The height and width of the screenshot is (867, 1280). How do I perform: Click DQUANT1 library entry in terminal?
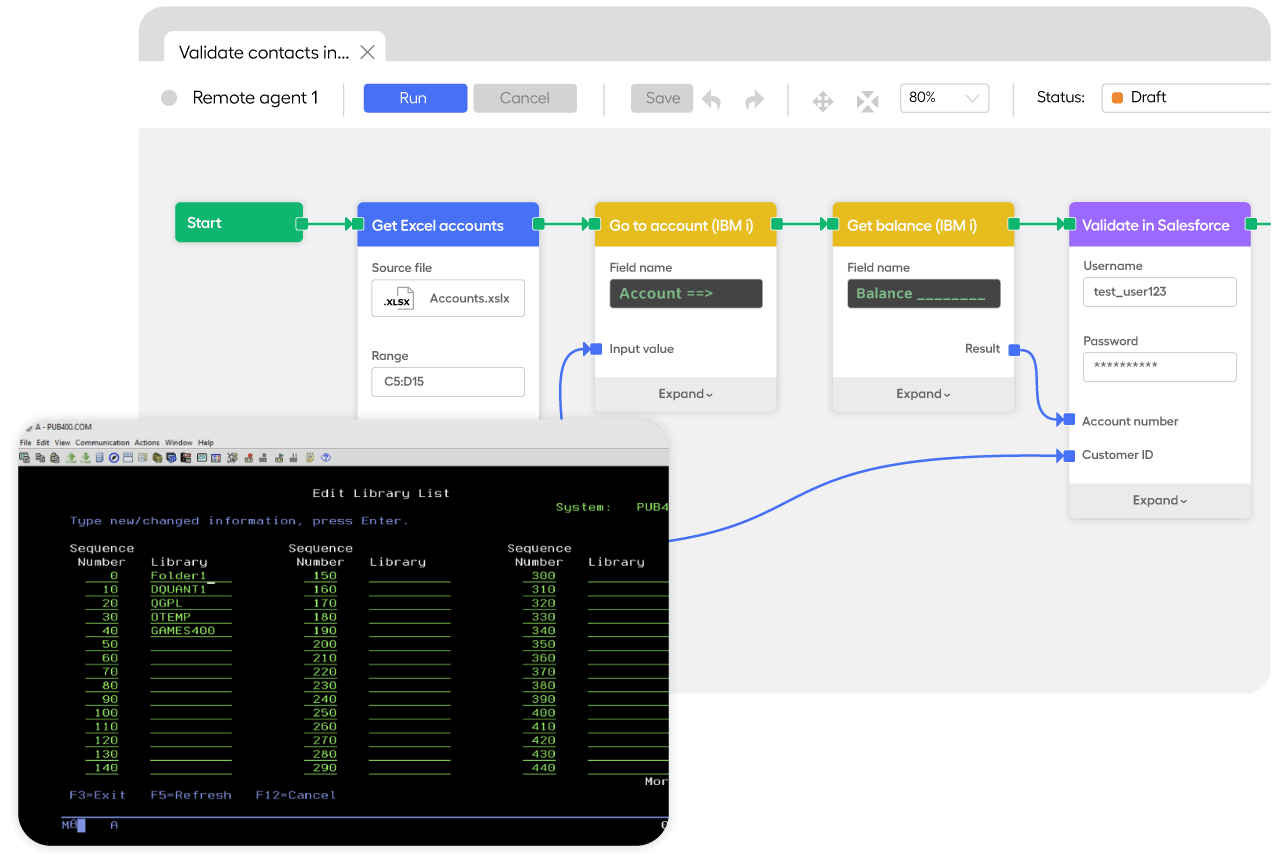tap(178, 590)
